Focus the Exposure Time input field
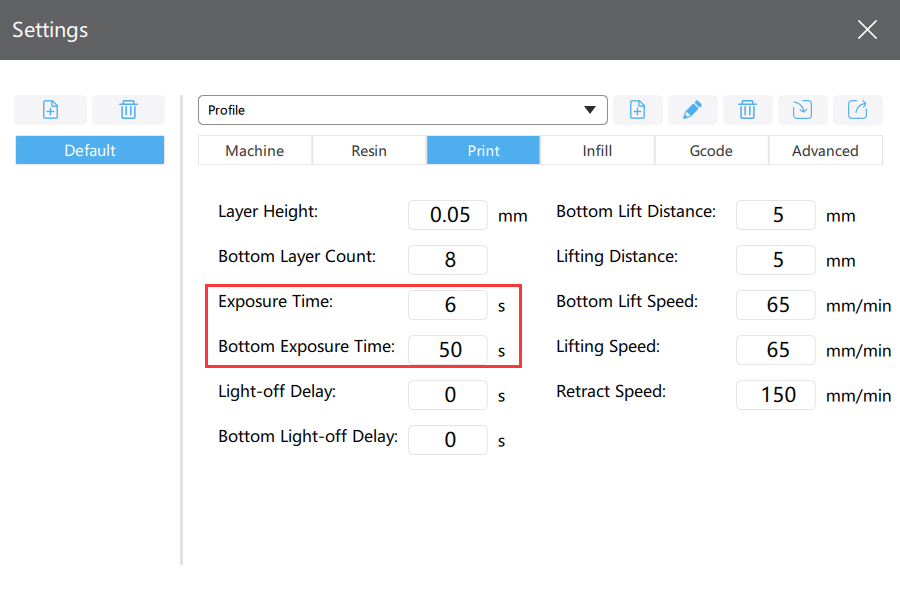The width and height of the screenshot is (900, 600). click(448, 305)
